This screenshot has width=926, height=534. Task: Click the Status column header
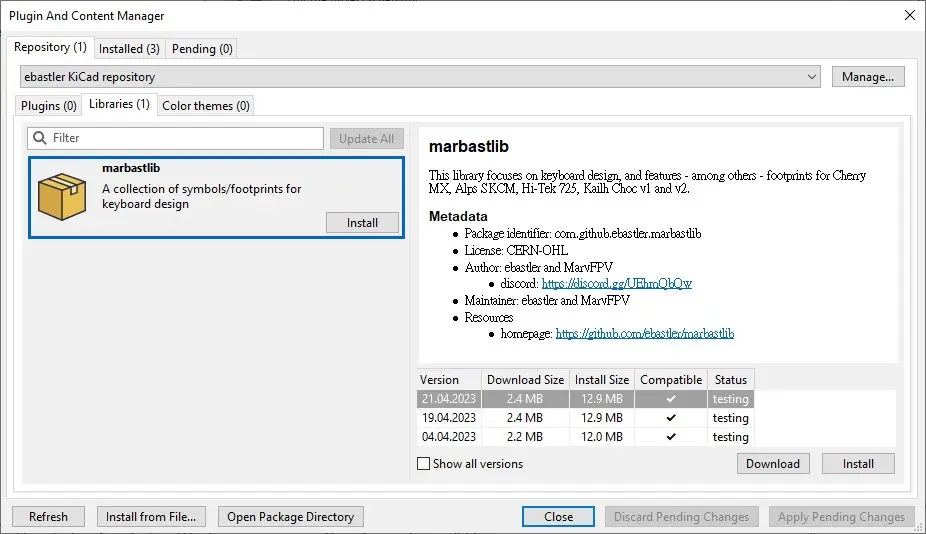[x=731, y=380]
